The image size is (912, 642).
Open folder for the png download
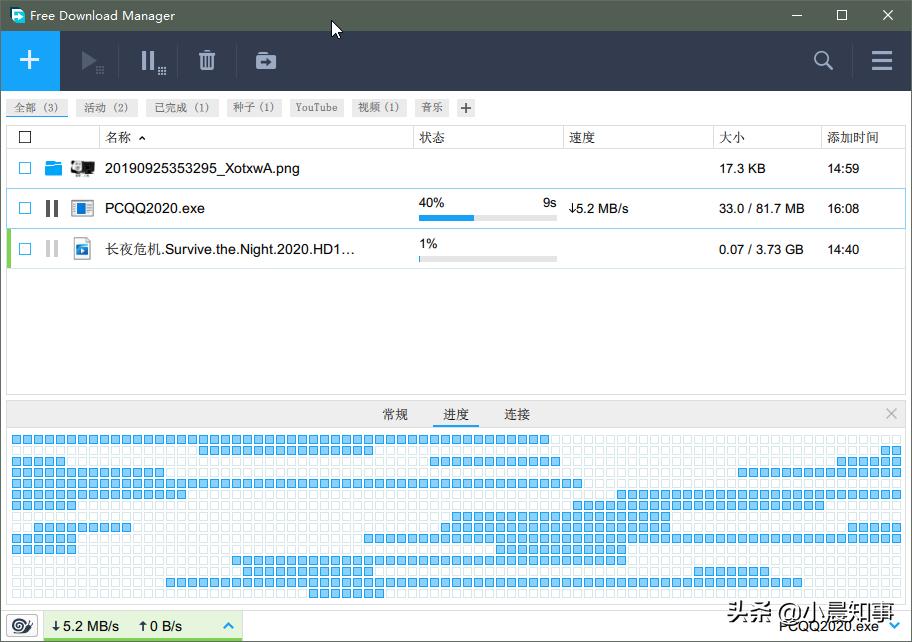coord(53,168)
